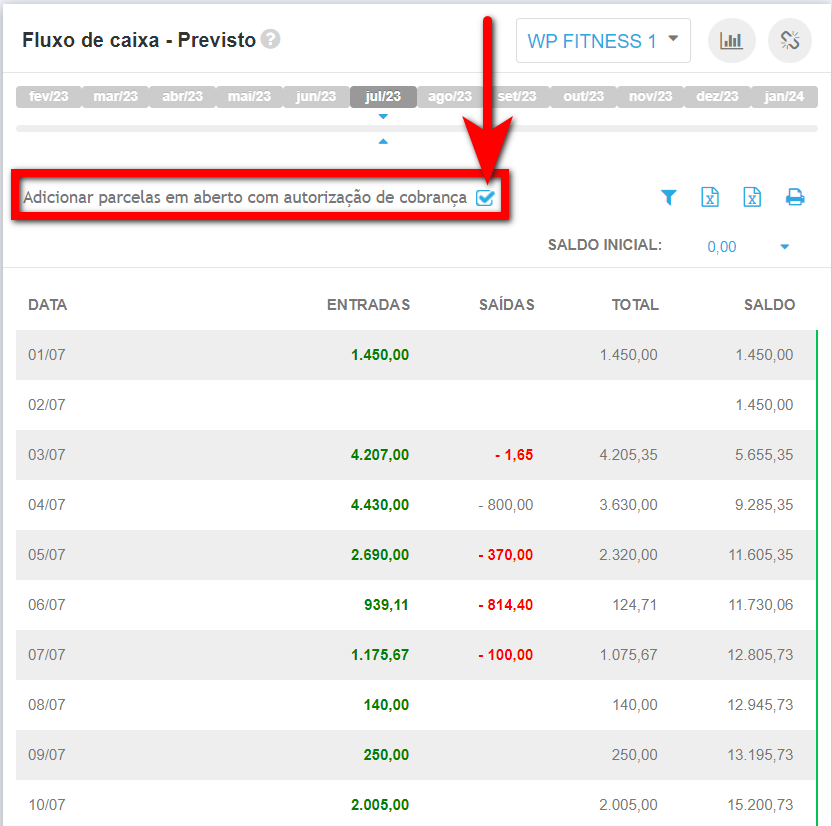Click the first Excel export icon

click(710, 197)
